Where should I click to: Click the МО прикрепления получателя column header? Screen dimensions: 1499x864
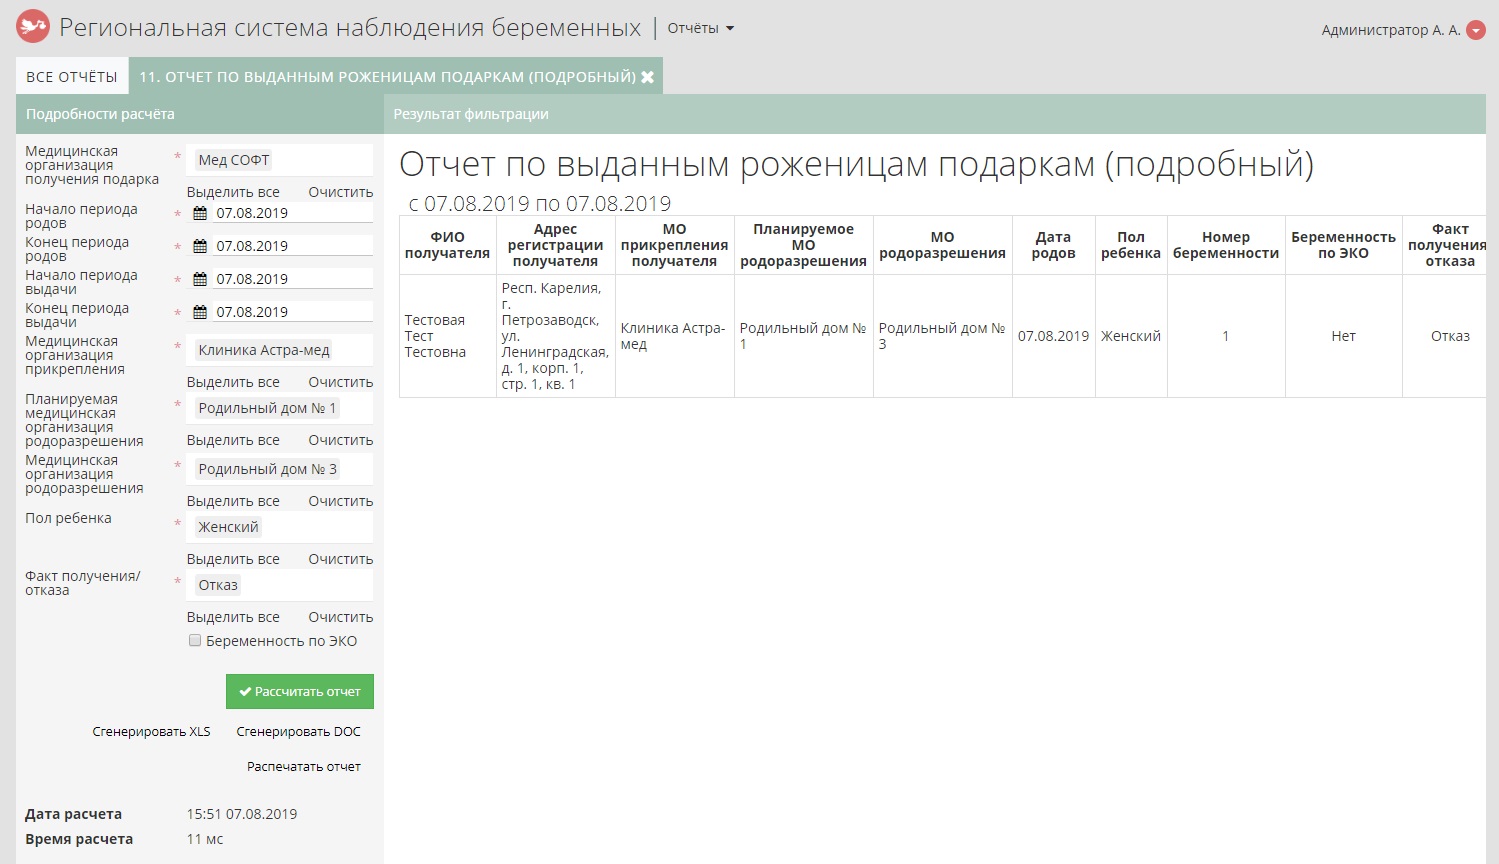click(x=674, y=245)
